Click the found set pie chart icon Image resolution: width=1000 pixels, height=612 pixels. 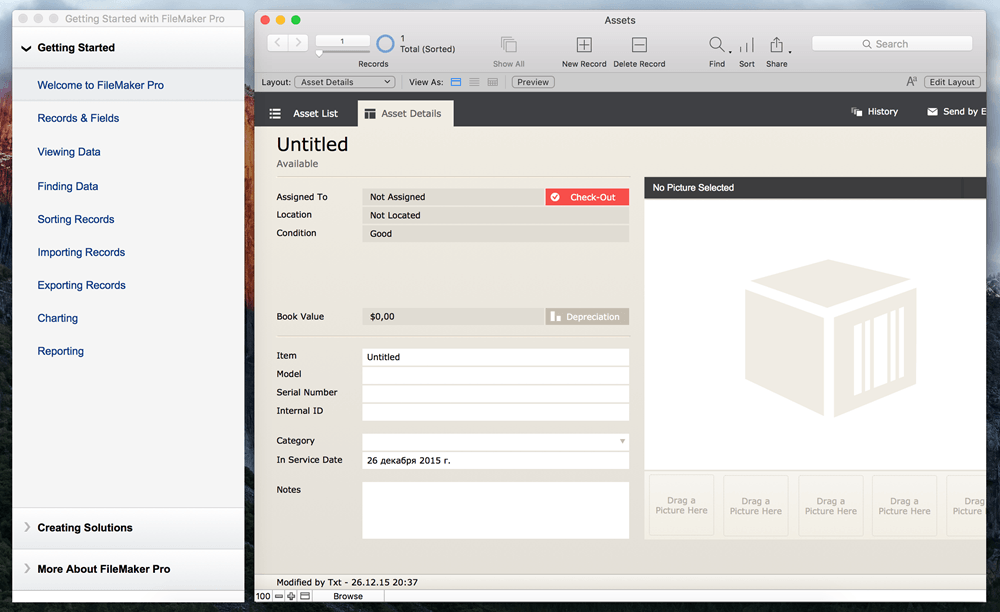coord(385,43)
